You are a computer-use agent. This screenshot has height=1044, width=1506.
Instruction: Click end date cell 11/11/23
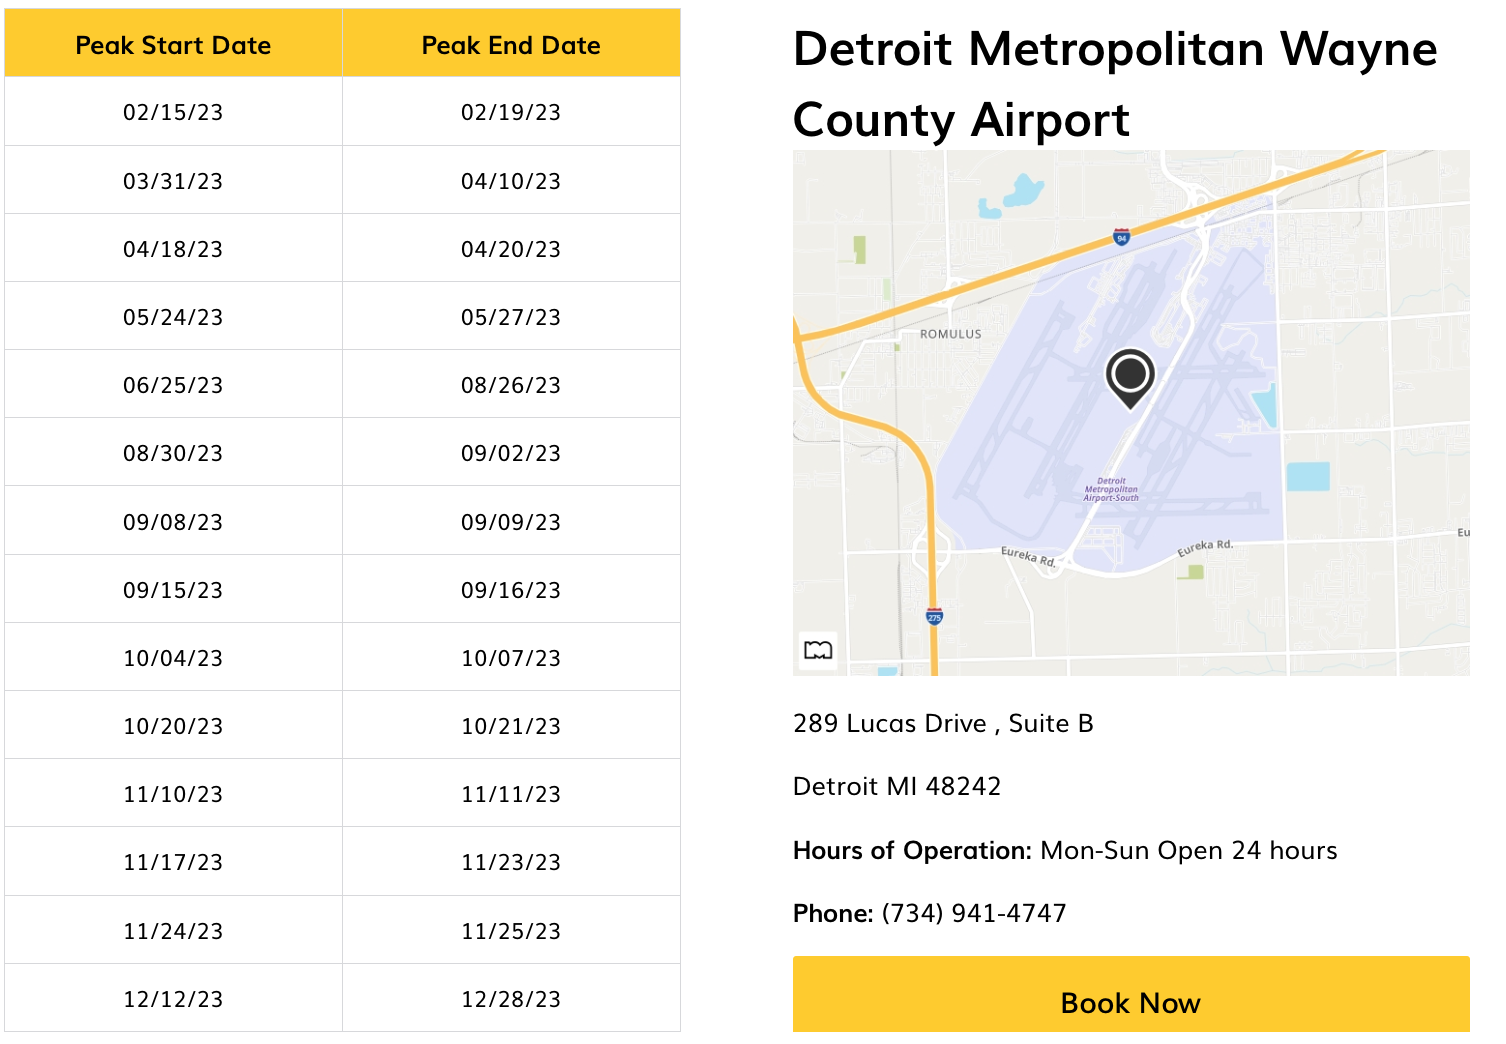point(511,793)
